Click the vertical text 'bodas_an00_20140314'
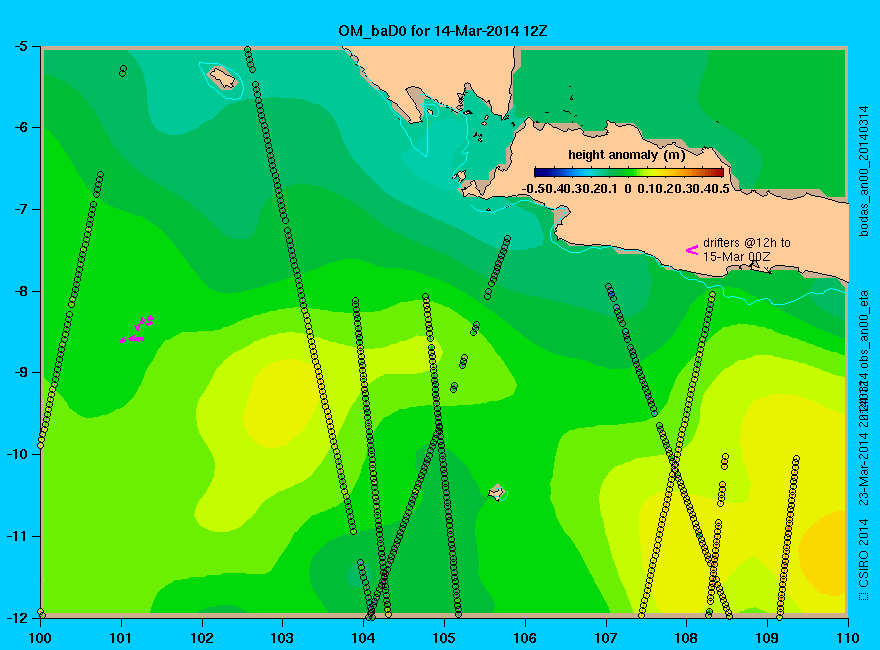 click(x=864, y=171)
